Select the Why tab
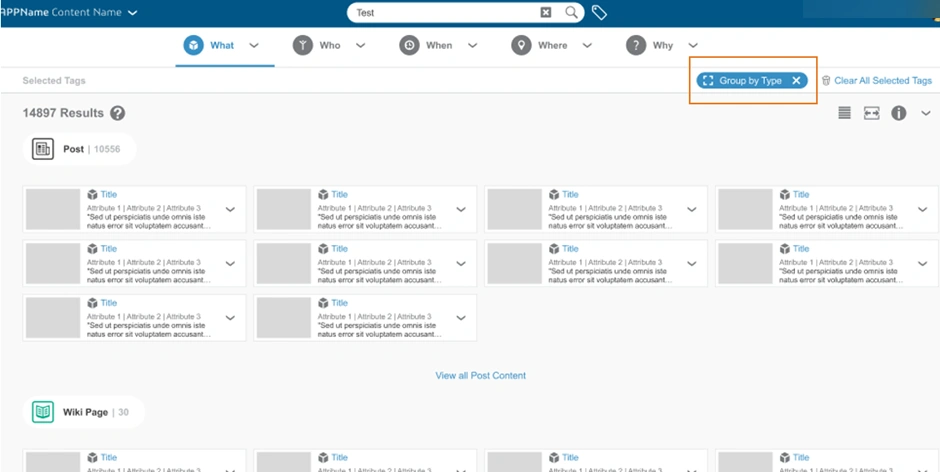Screen dimensions: 940x472 pyautogui.click(x=662, y=46)
